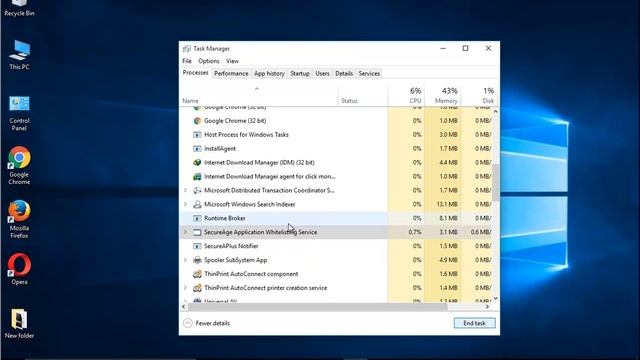The image size is (640, 360).
Task: Maximize the Task Manager window
Action: [465, 49]
